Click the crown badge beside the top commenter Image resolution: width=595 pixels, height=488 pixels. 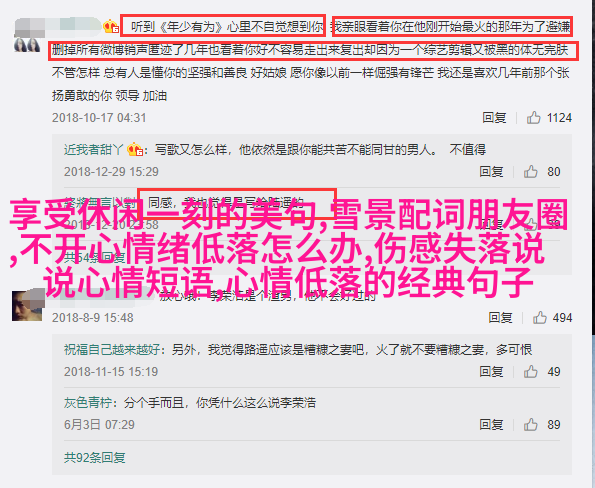click(x=111, y=27)
